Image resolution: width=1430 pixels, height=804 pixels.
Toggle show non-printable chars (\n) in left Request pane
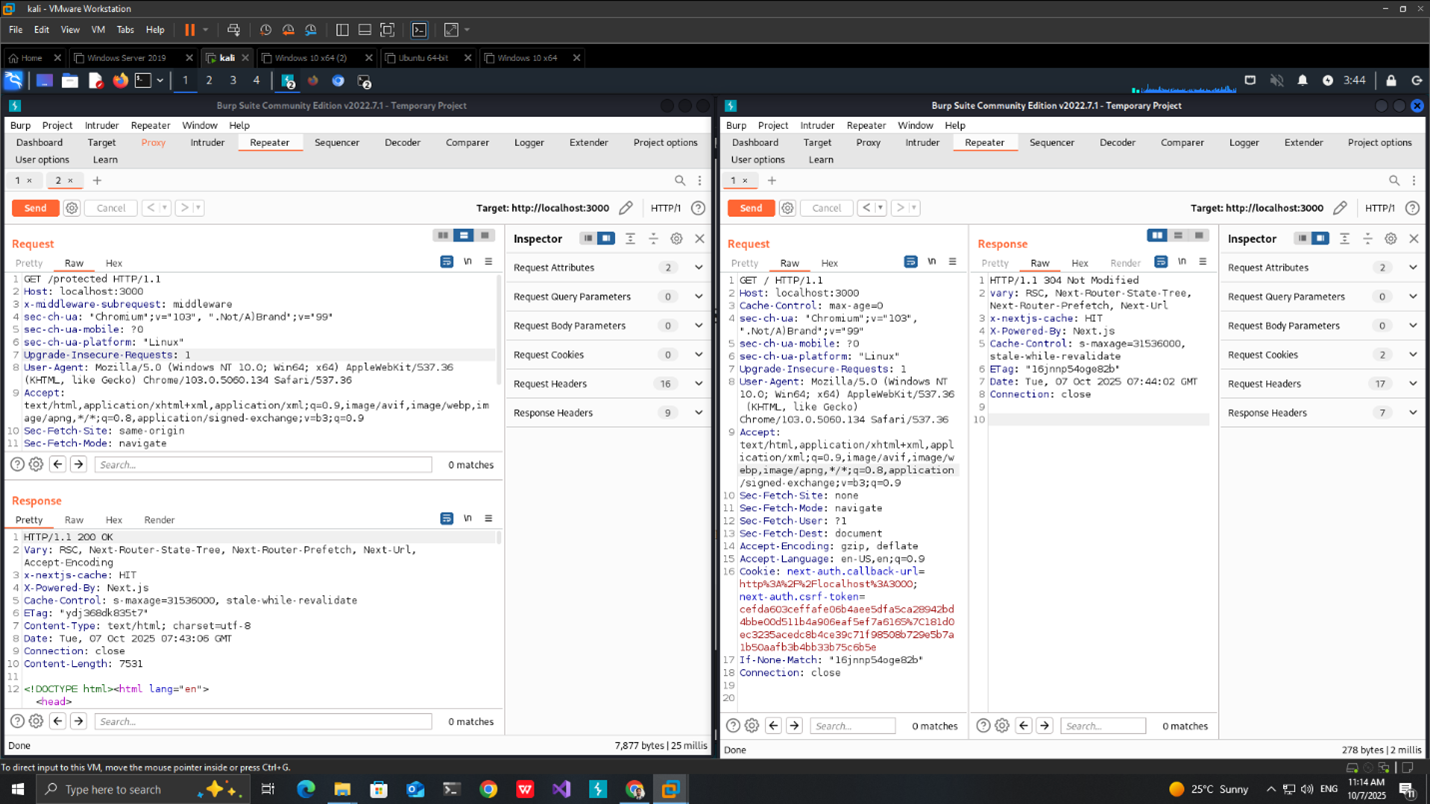[x=468, y=262]
